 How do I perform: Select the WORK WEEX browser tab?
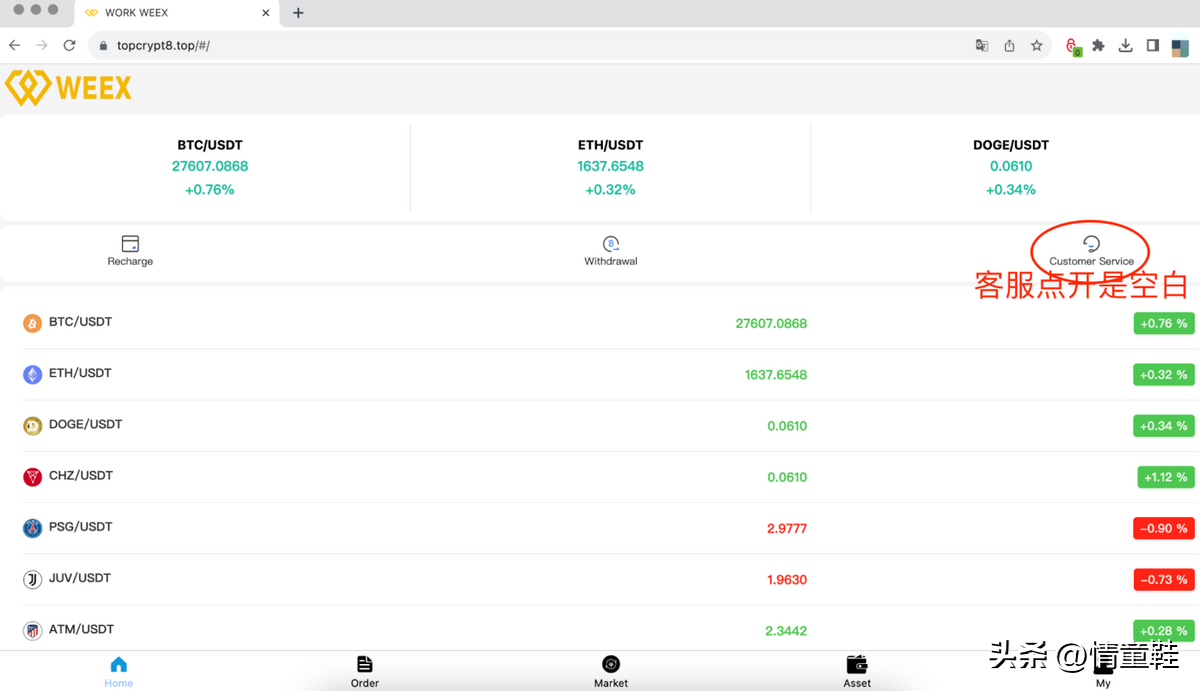(175, 13)
